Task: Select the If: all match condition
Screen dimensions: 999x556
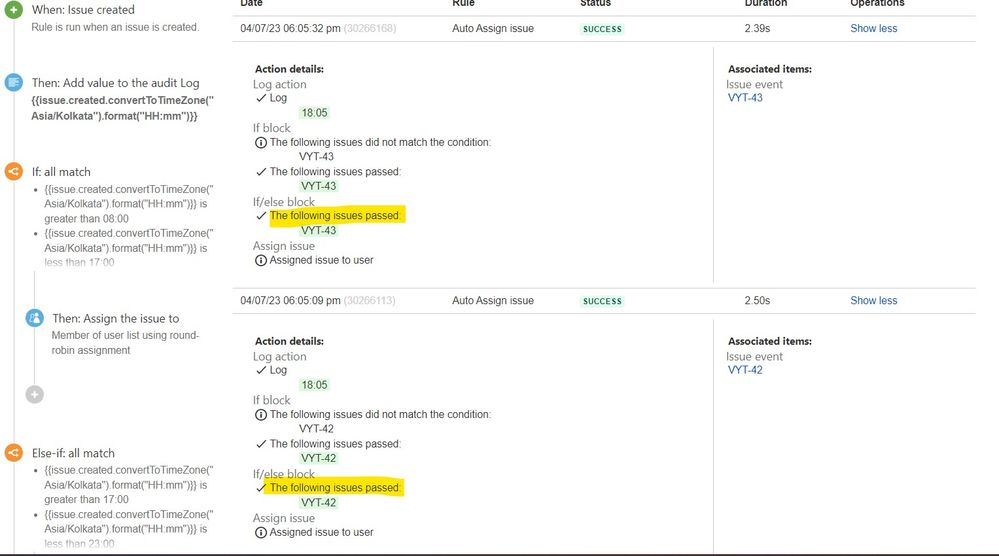Action: click(61, 172)
